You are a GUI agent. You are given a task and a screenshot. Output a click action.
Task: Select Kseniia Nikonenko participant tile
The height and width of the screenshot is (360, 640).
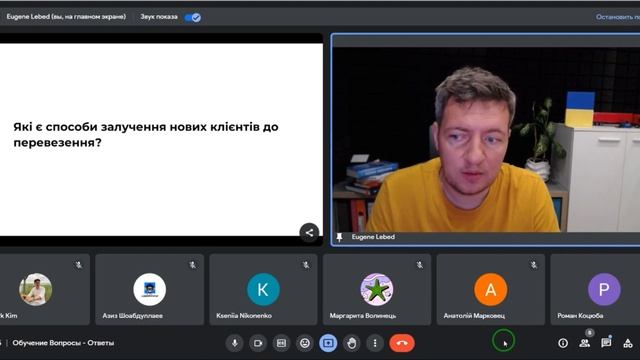pos(263,289)
